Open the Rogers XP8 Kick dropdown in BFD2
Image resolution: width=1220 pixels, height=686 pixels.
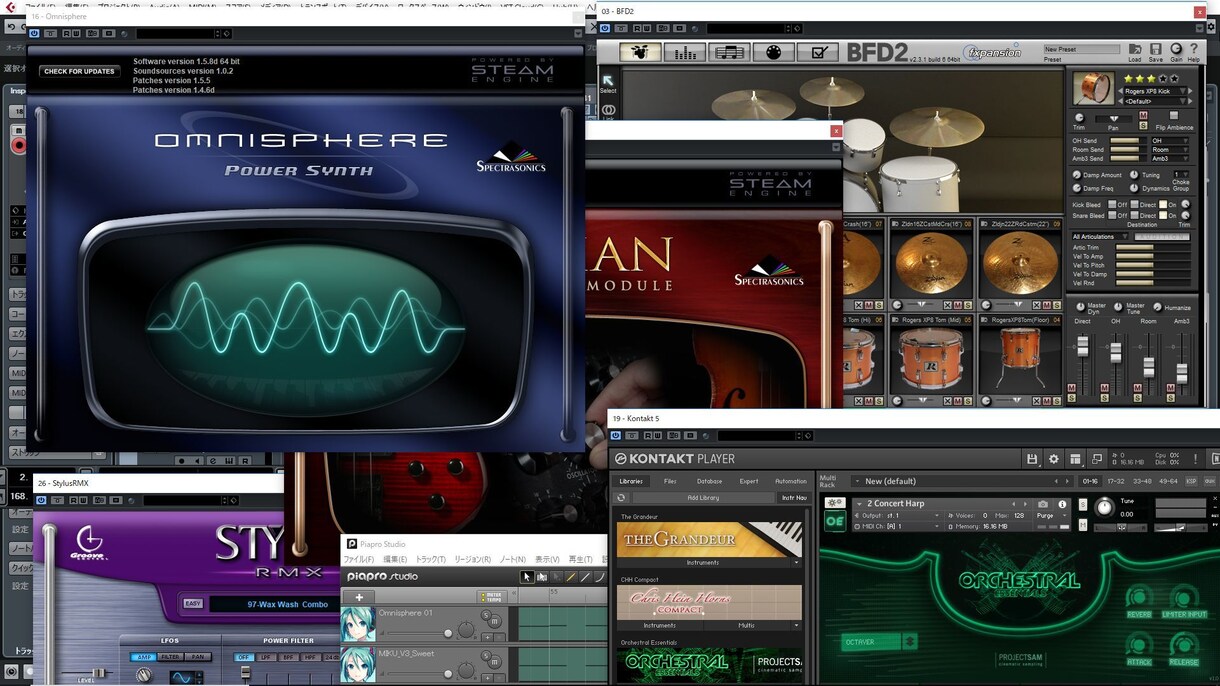(x=1155, y=91)
